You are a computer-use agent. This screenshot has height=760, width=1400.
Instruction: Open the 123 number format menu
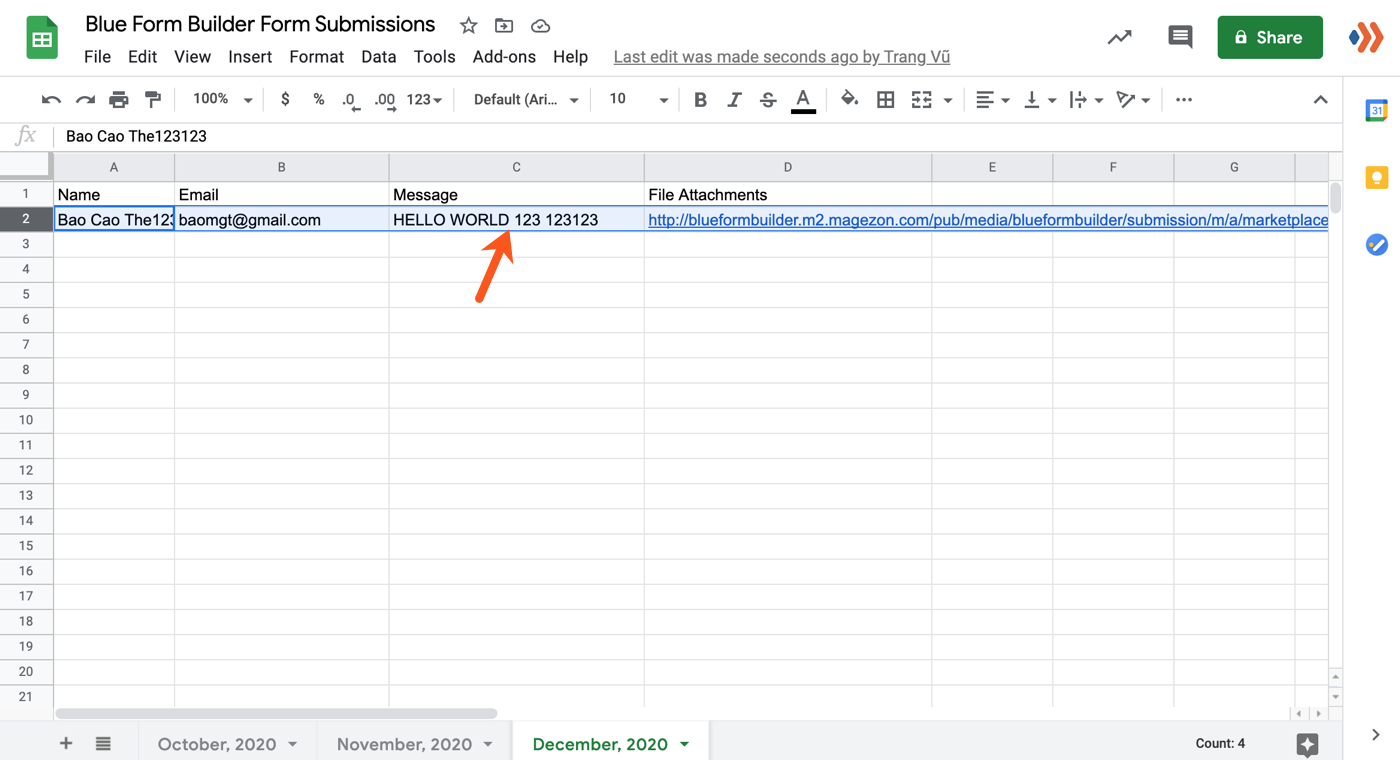click(424, 99)
